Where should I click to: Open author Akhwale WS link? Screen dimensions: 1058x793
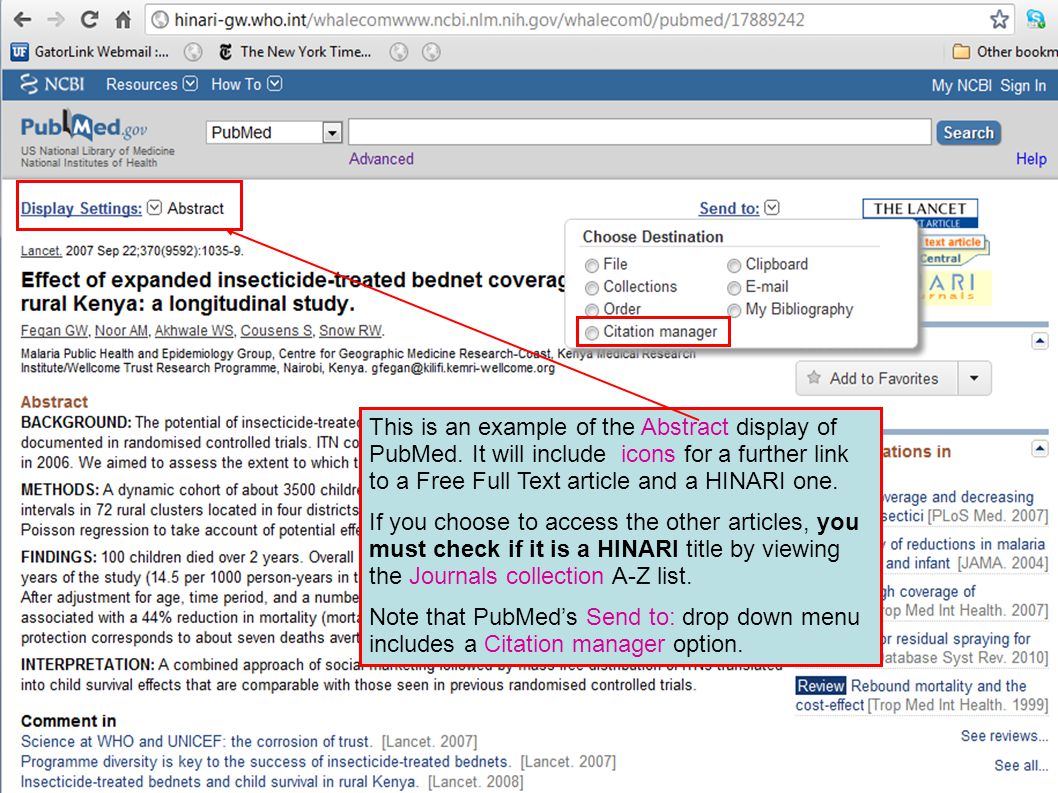point(194,331)
